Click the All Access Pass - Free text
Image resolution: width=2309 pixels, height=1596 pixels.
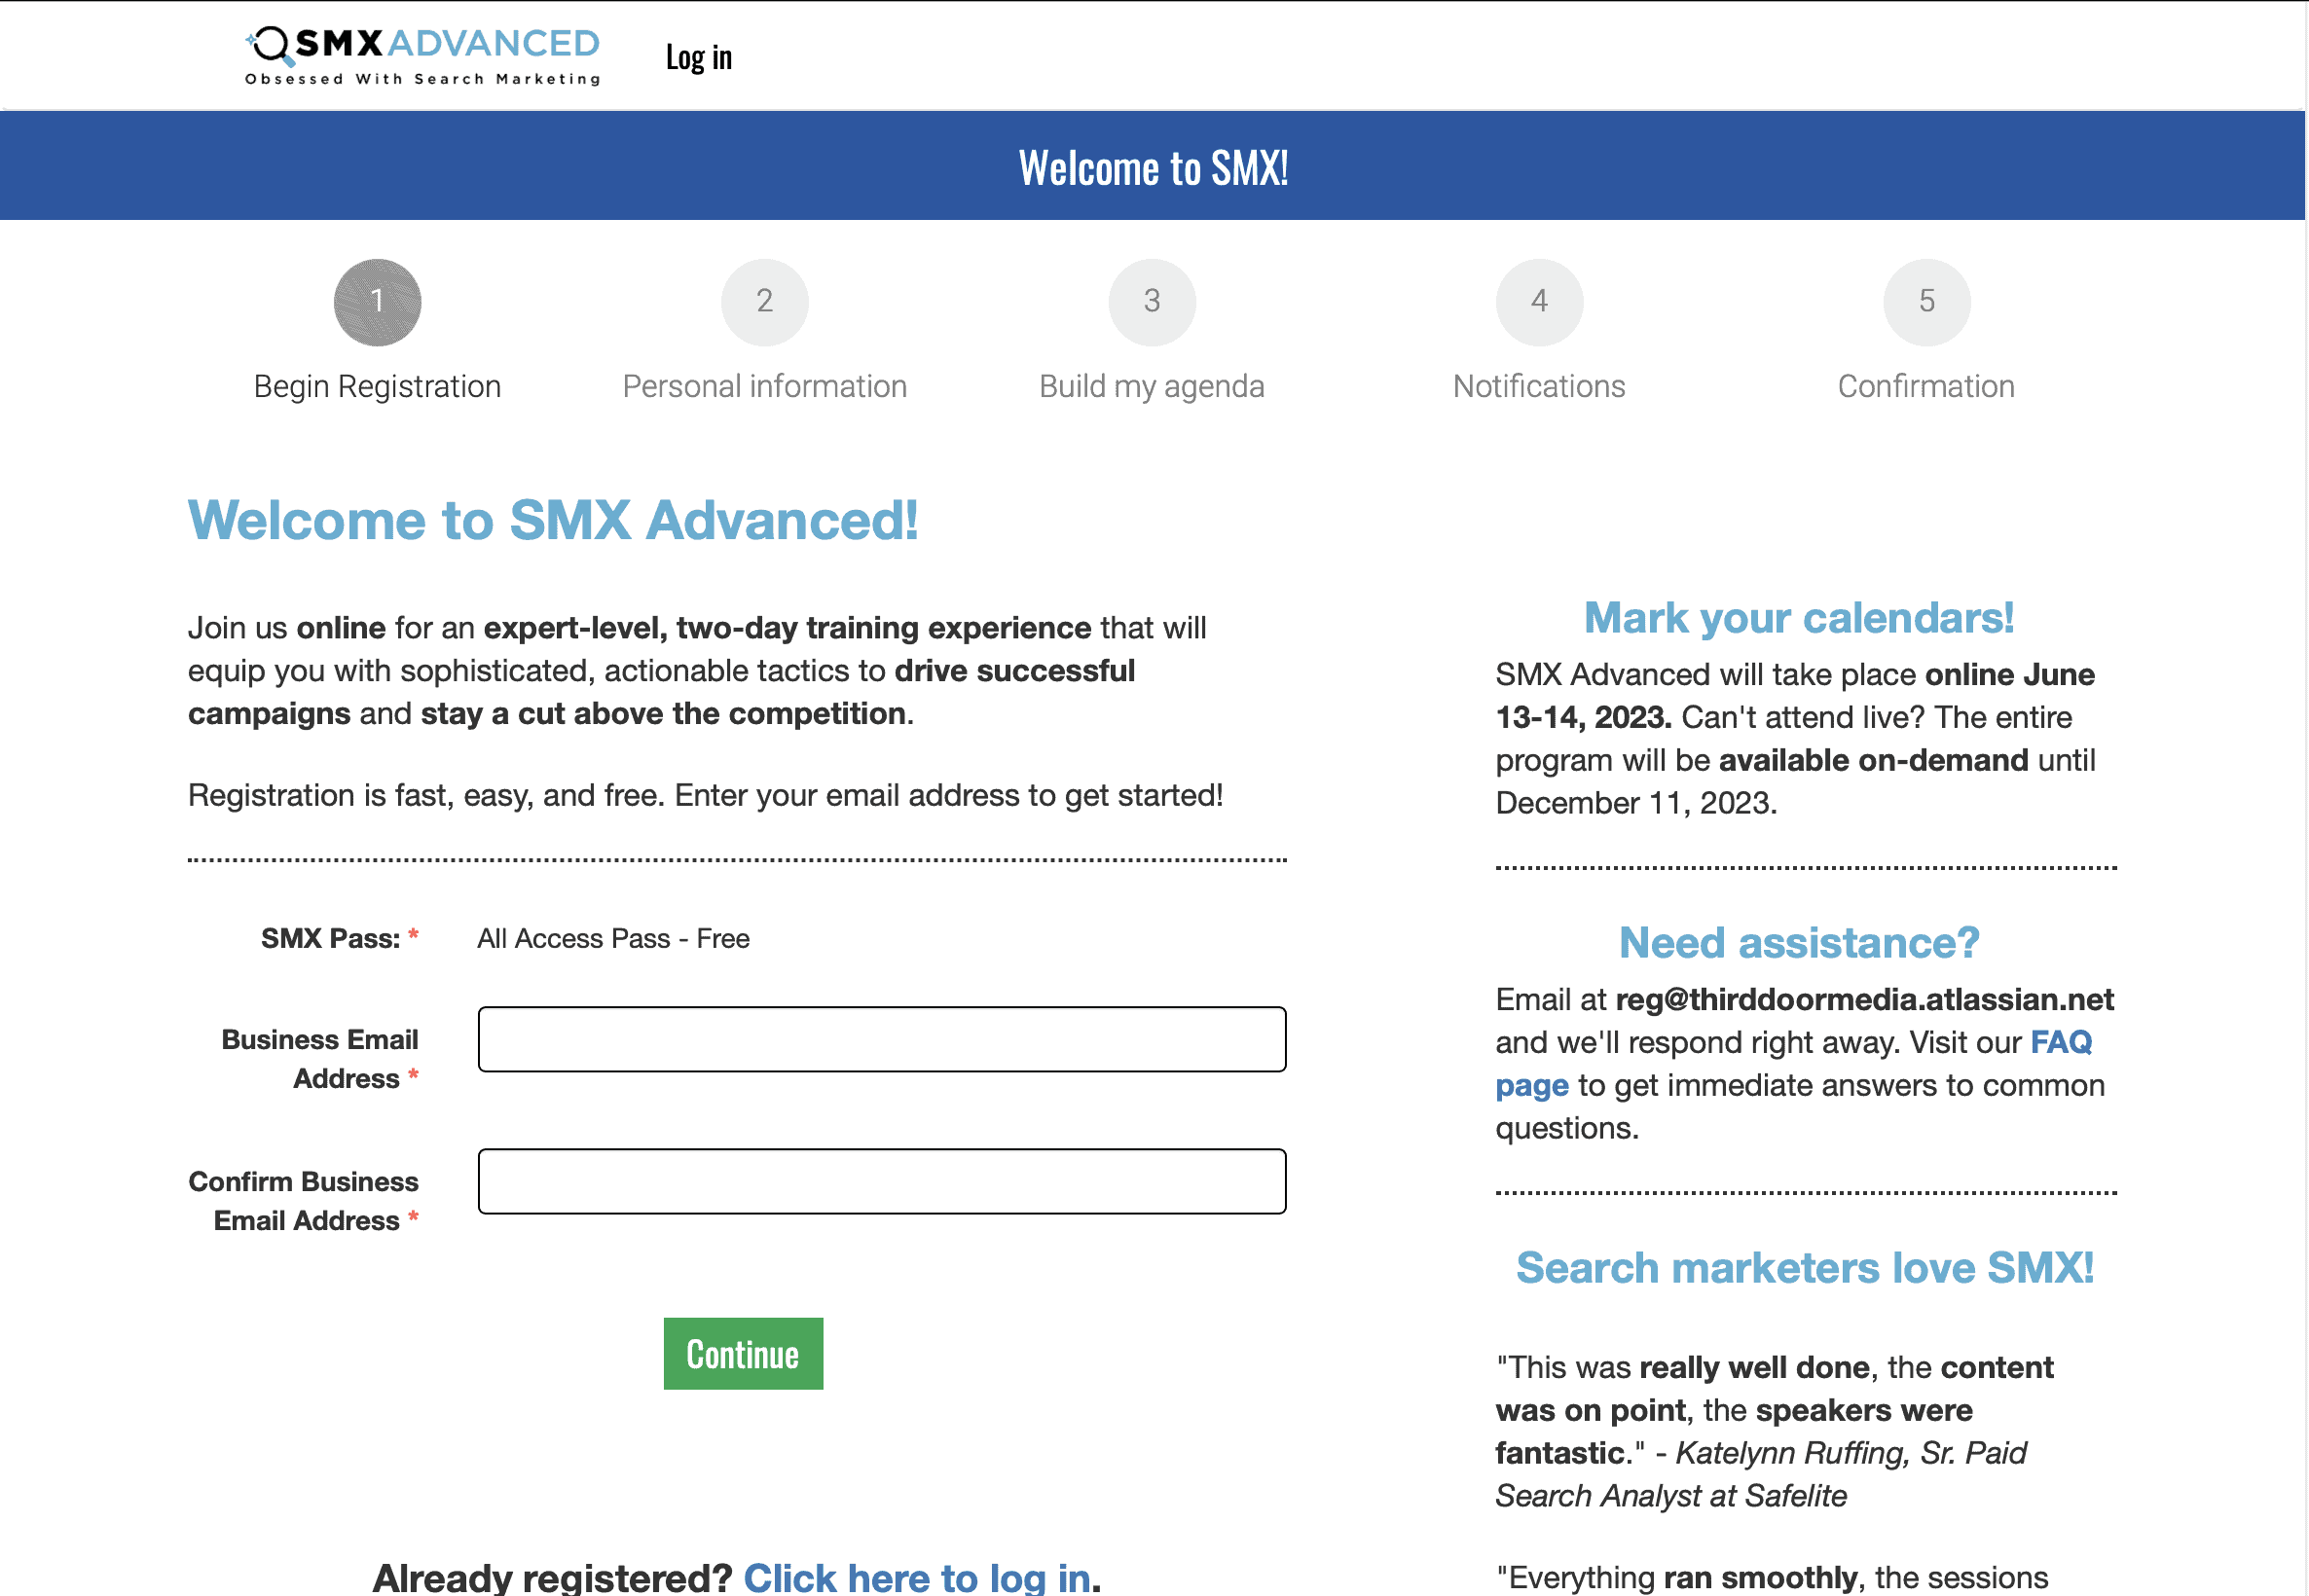click(x=613, y=938)
